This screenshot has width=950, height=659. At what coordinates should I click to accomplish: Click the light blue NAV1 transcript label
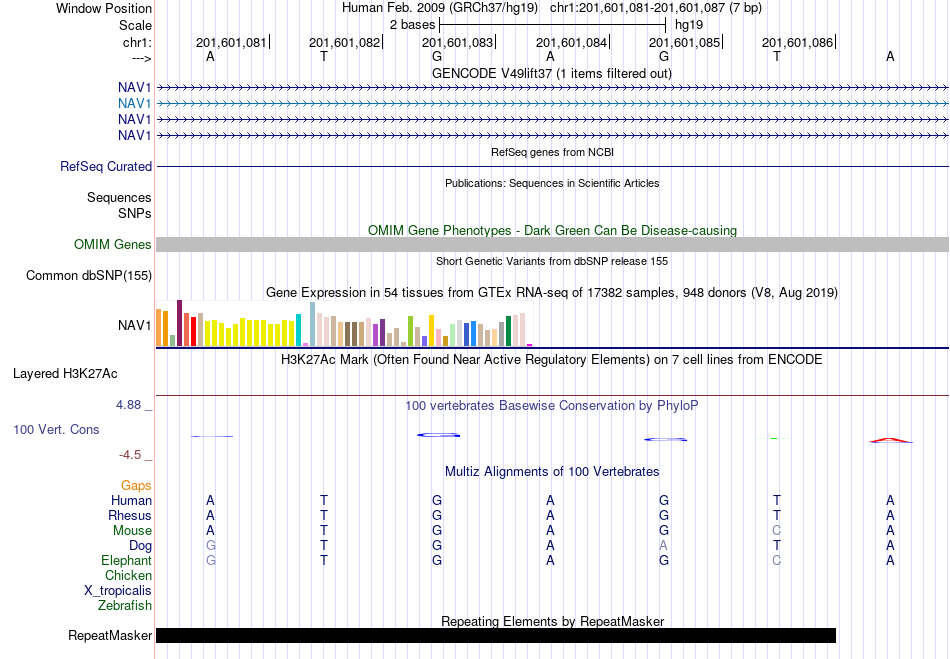(135, 104)
